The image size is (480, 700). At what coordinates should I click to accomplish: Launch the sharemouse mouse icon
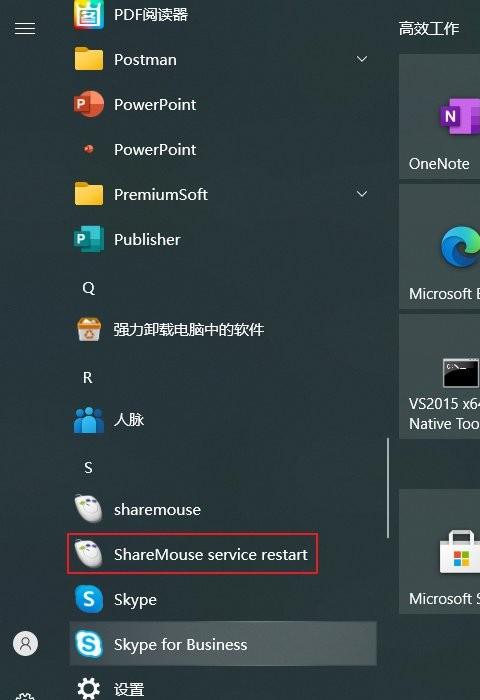click(89, 509)
